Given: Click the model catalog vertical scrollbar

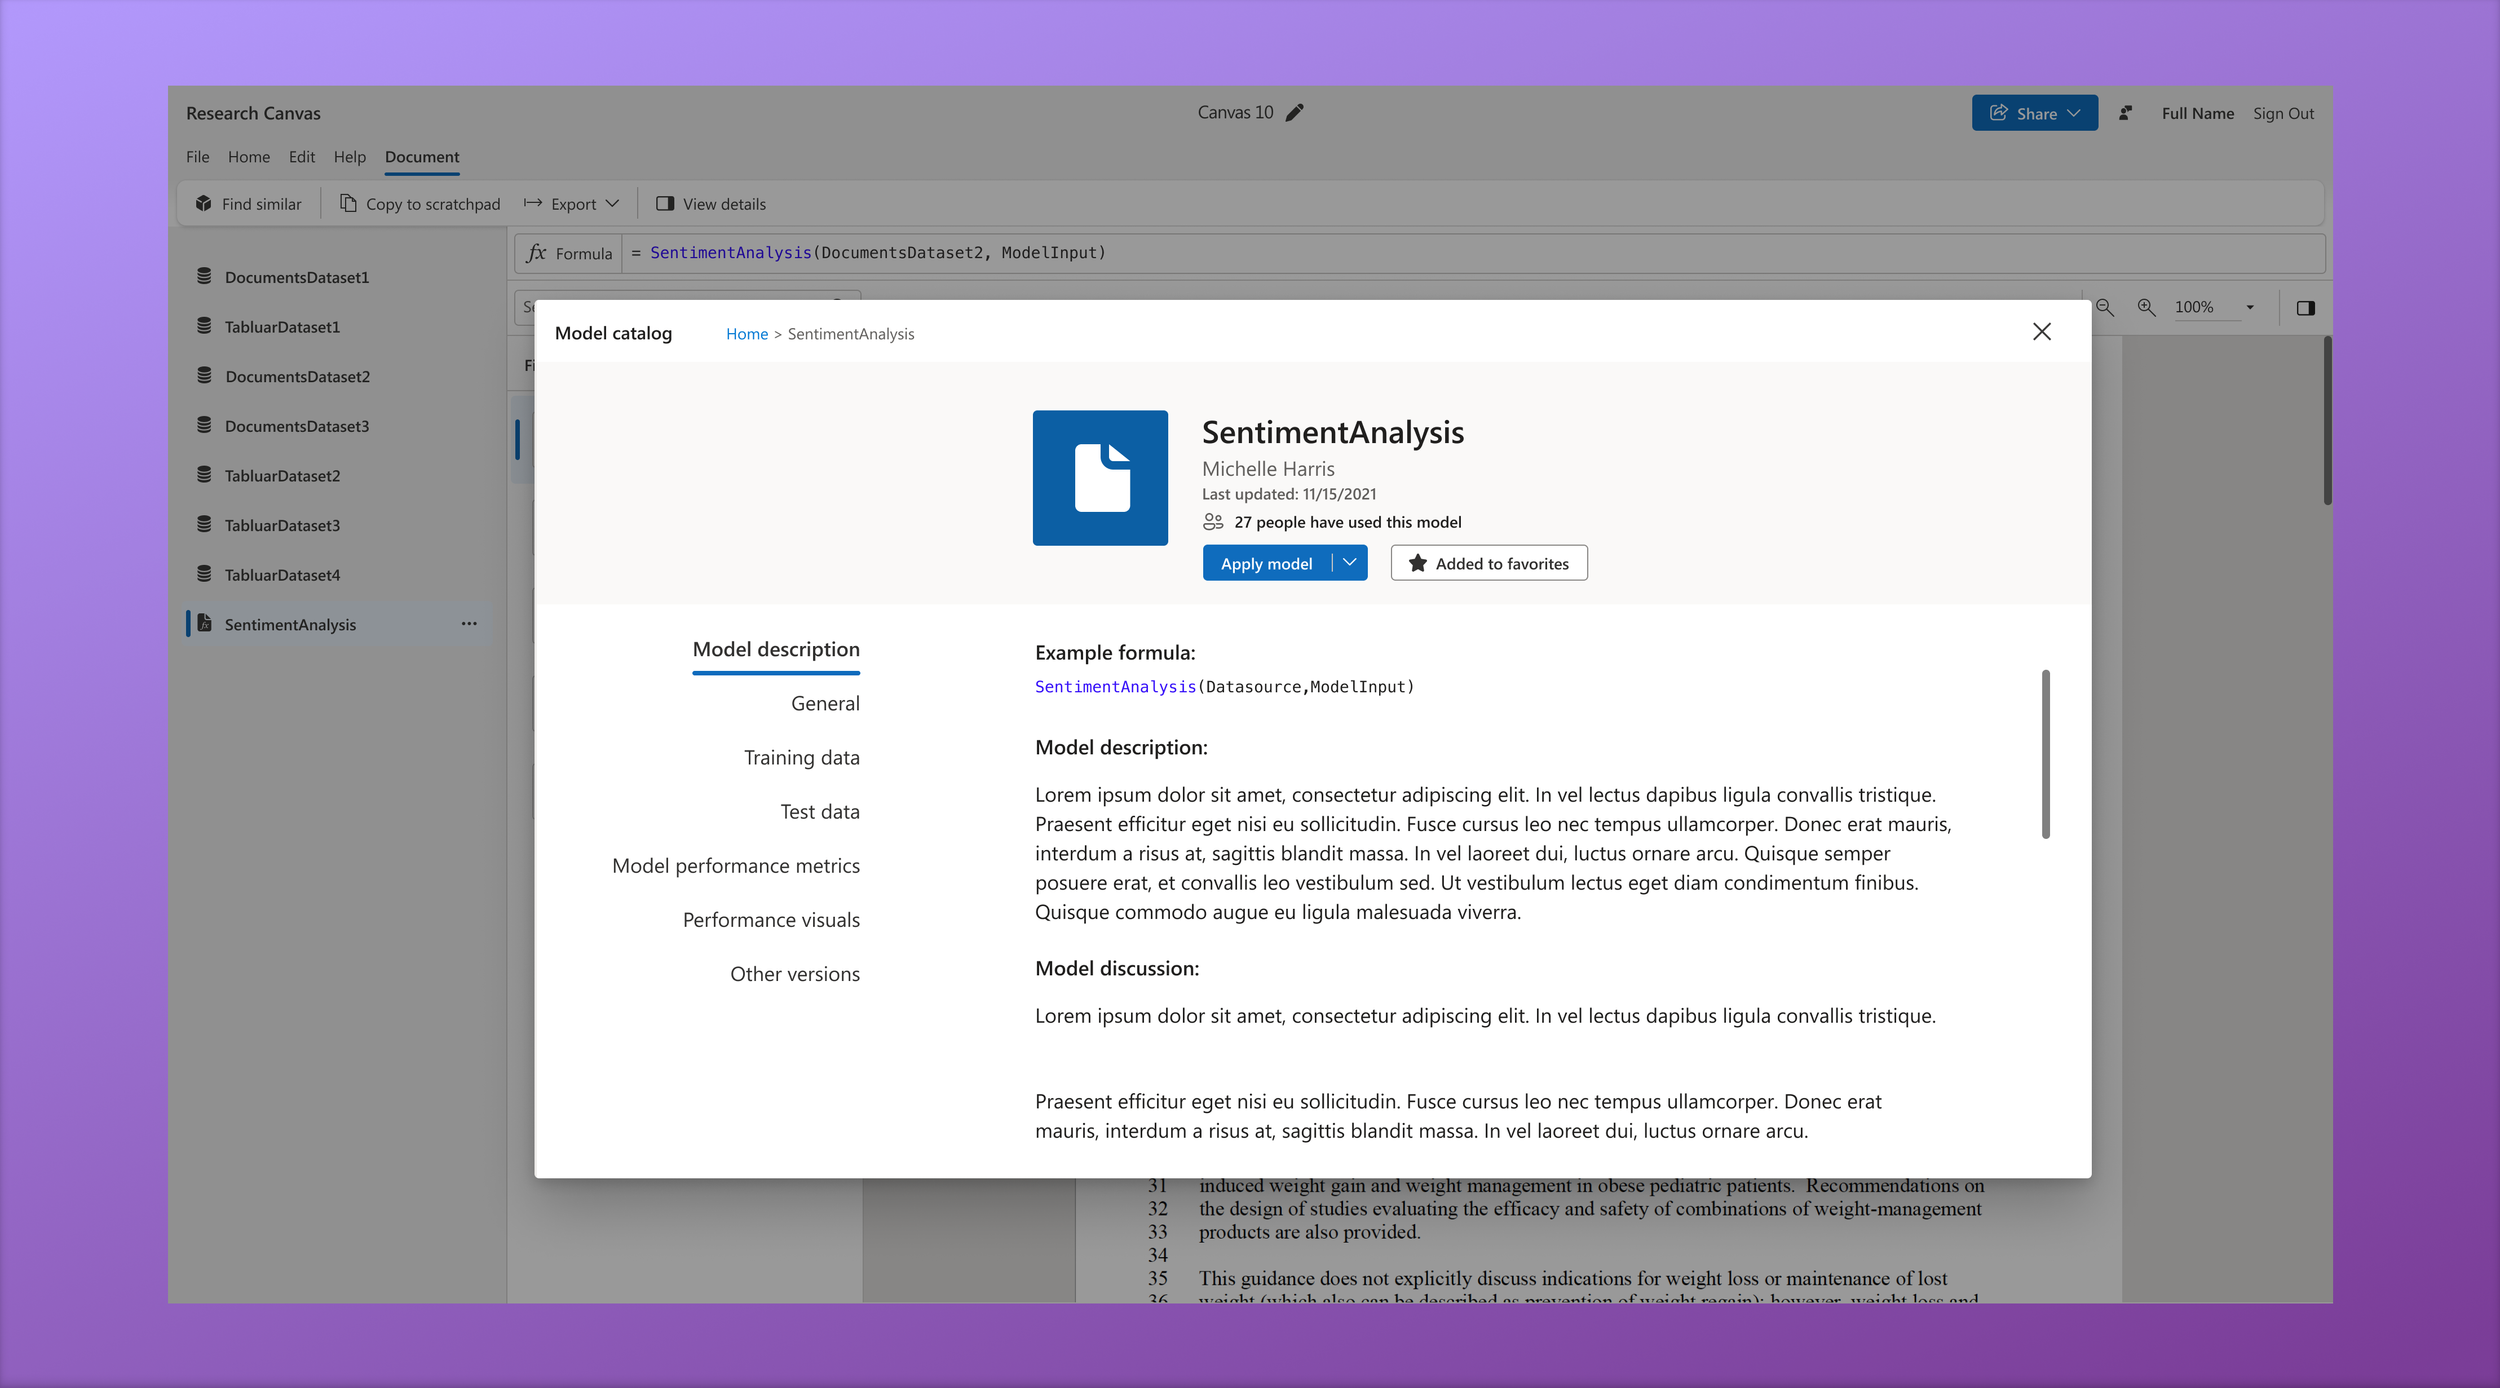Looking at the screenshot, I should (x=2045, y=754).
